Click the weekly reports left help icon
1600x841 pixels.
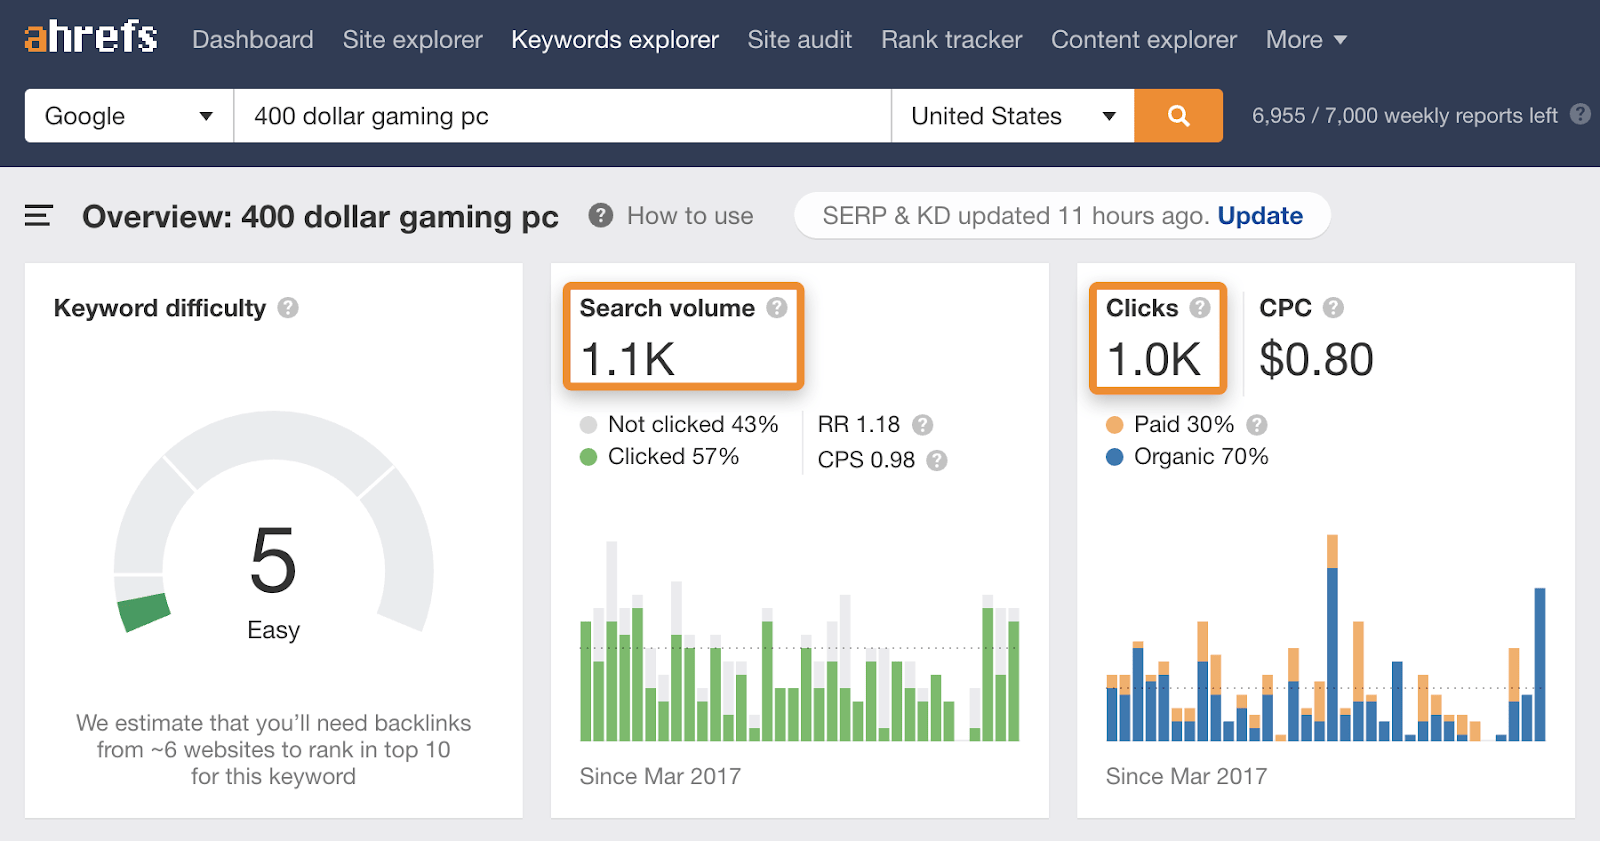pos(1580,114)
